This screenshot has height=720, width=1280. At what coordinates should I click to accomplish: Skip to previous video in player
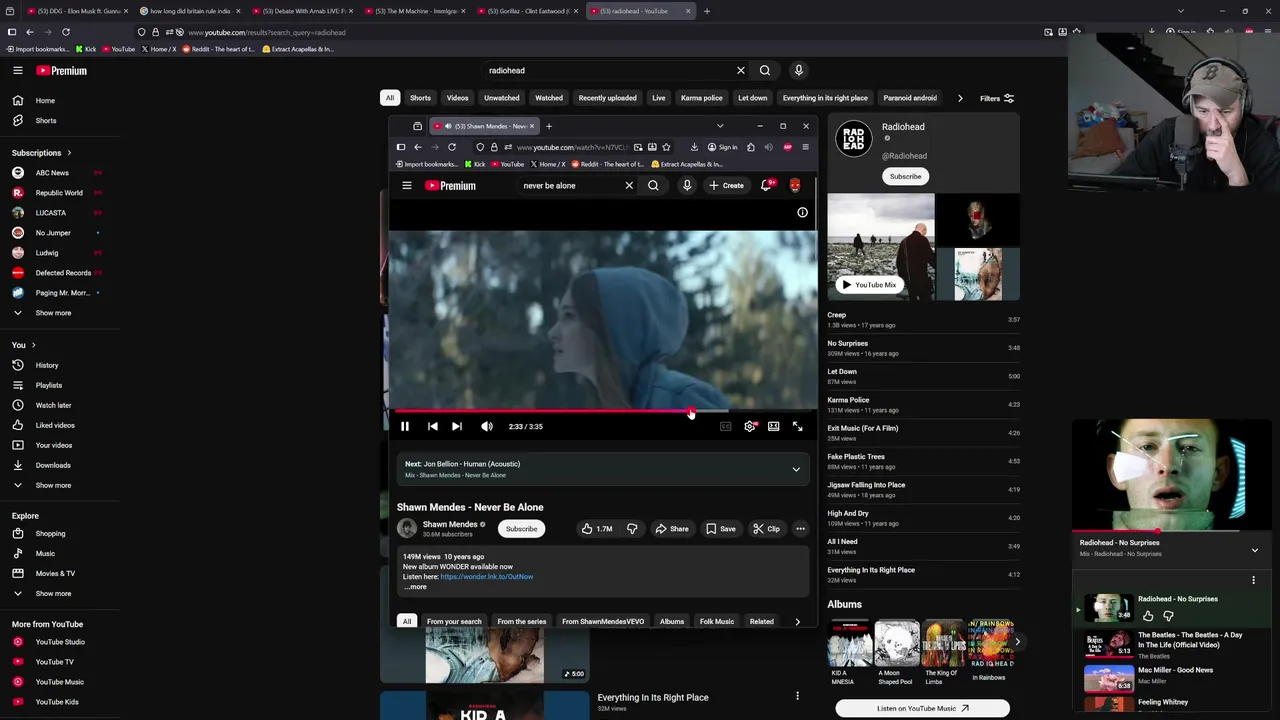pos(433,427)
